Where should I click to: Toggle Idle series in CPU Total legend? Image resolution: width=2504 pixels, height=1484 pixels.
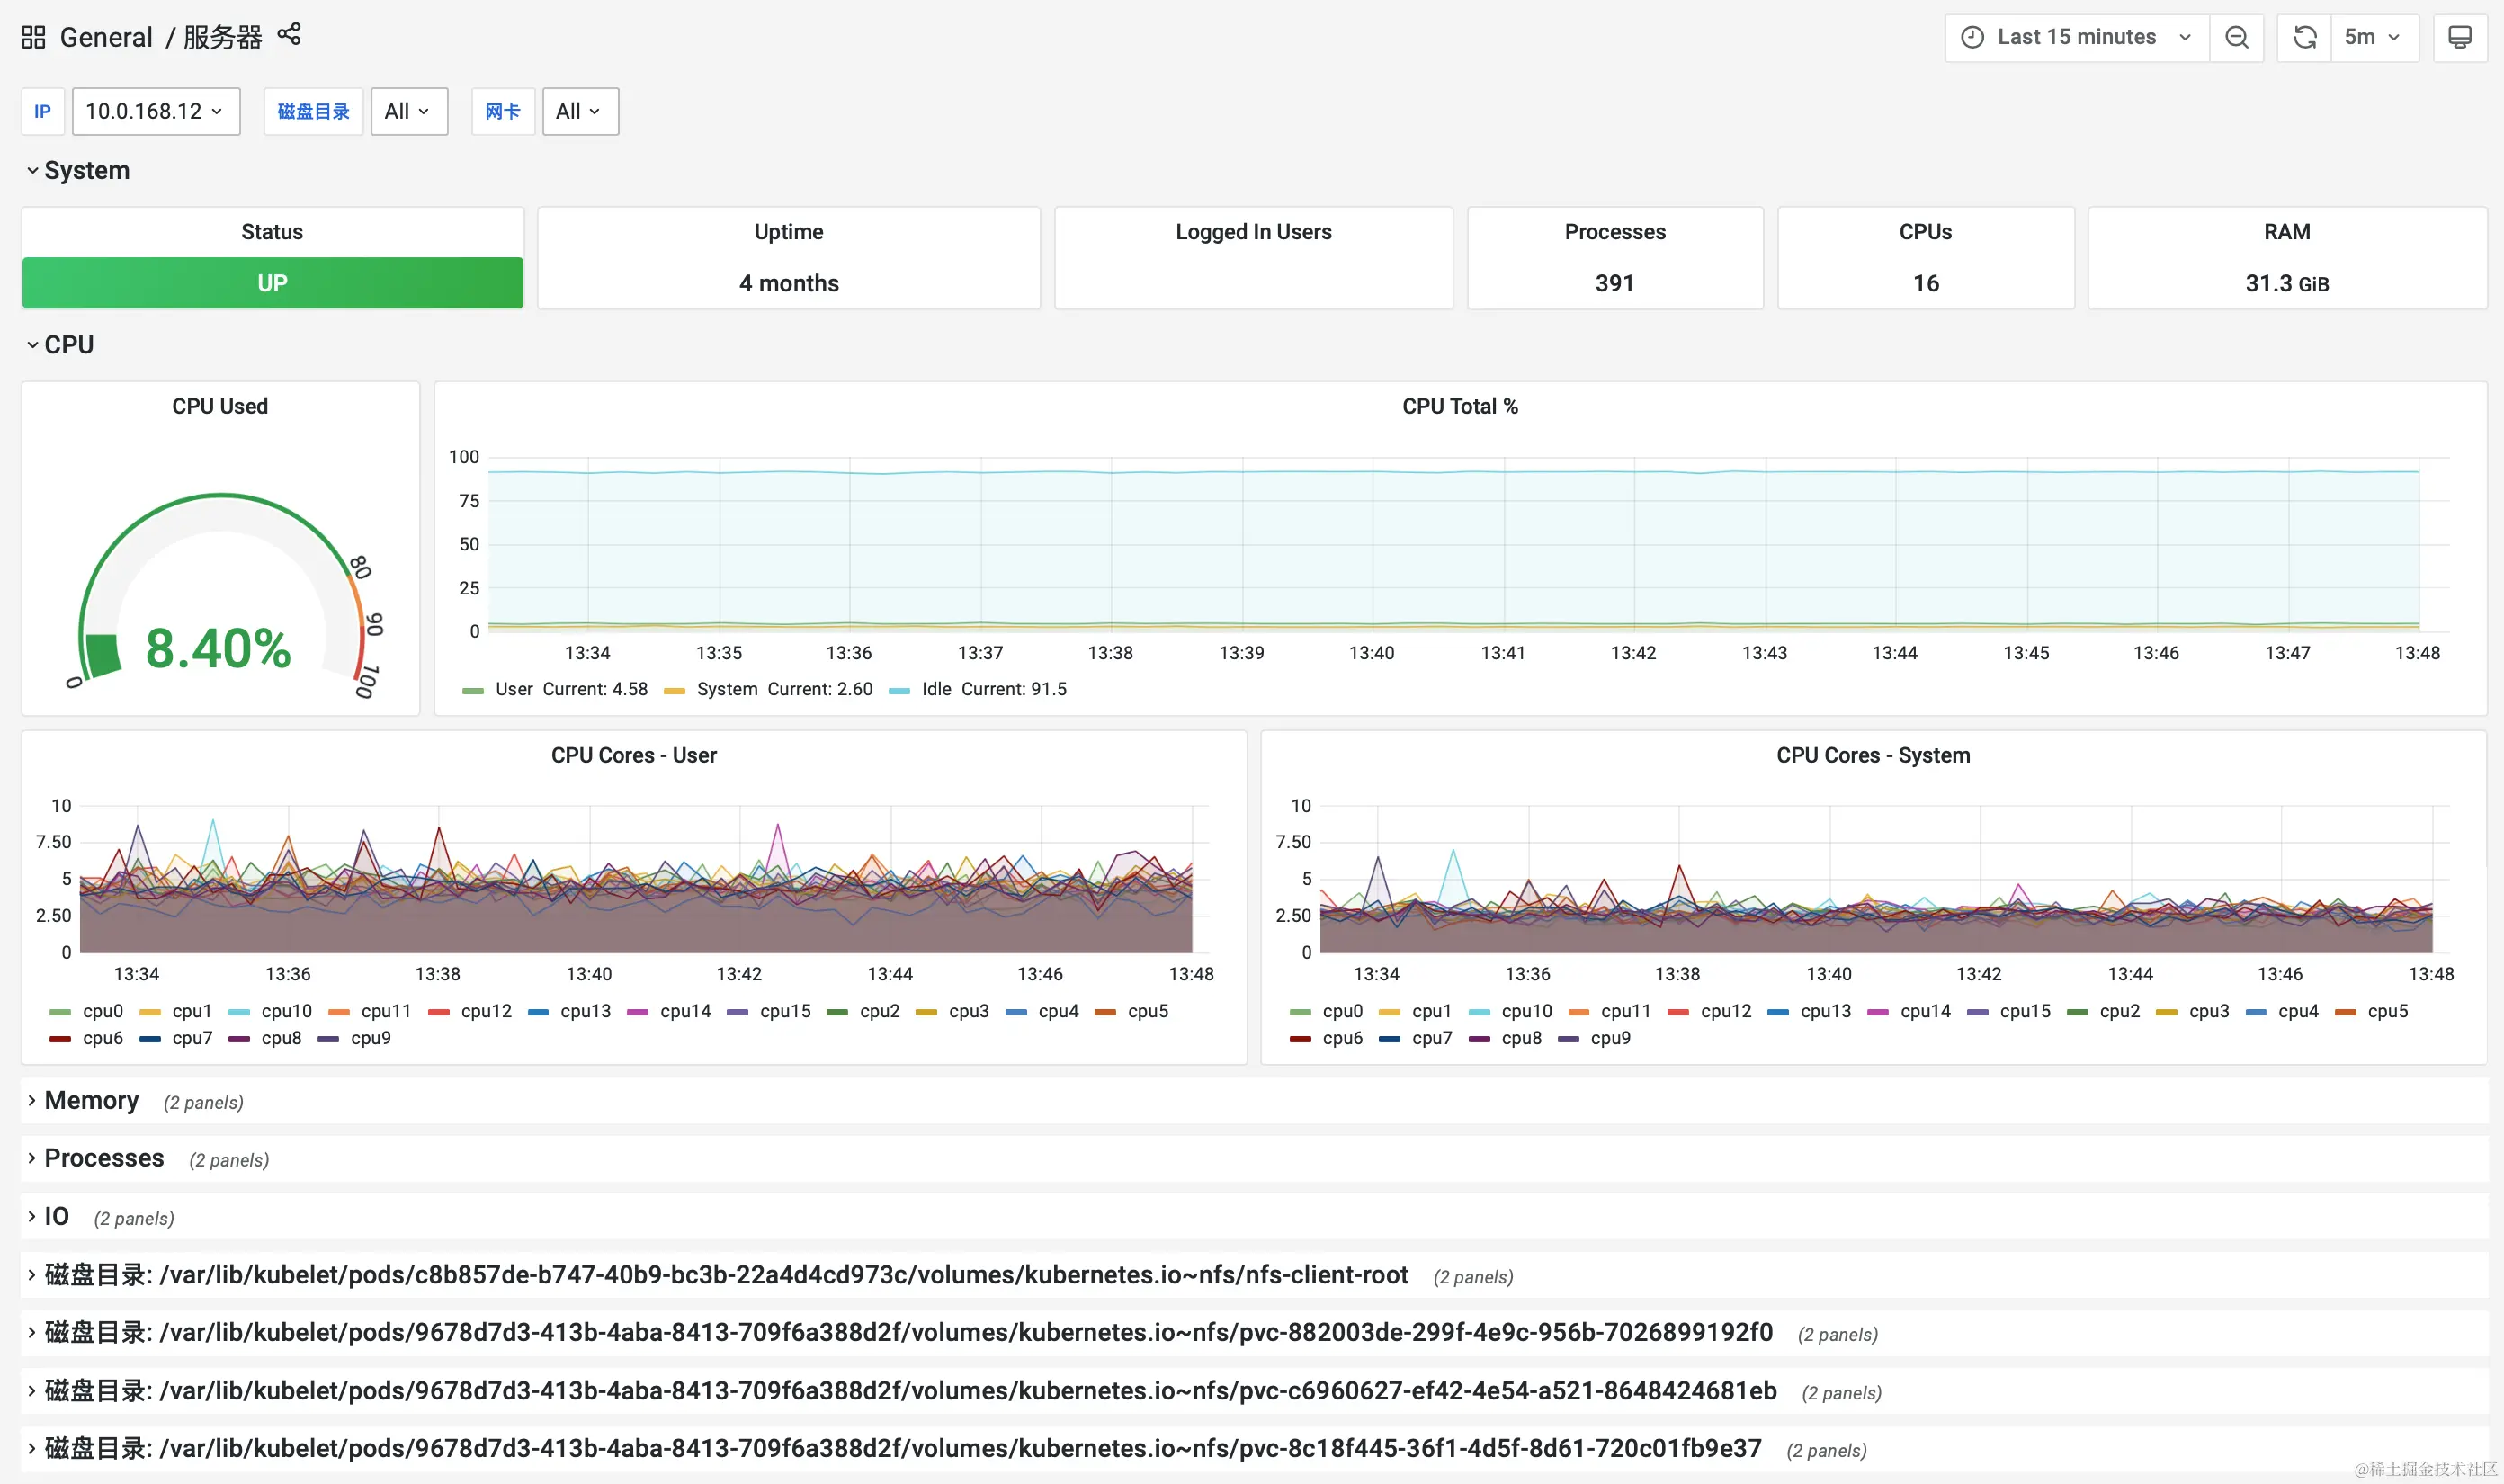click(937, 689)
